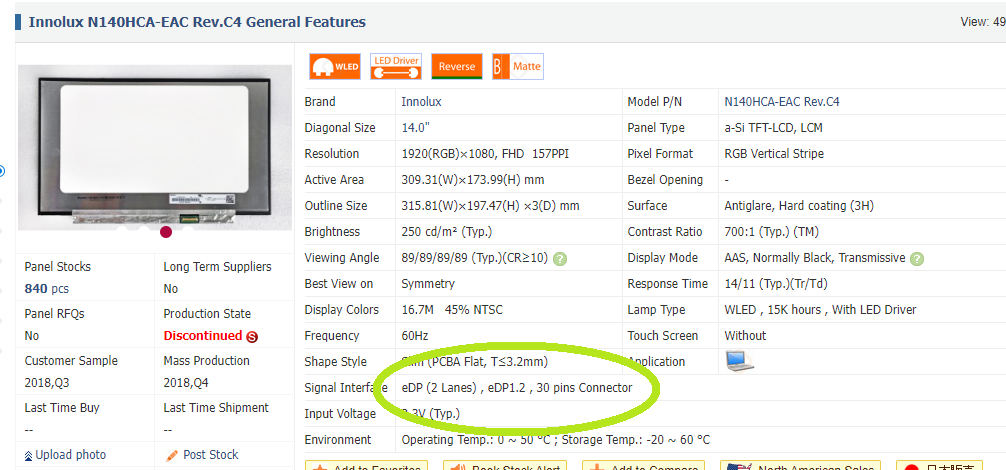1006x470 pixels.
Task: Click the Reverse feature badge
Action: click(457, 67)
